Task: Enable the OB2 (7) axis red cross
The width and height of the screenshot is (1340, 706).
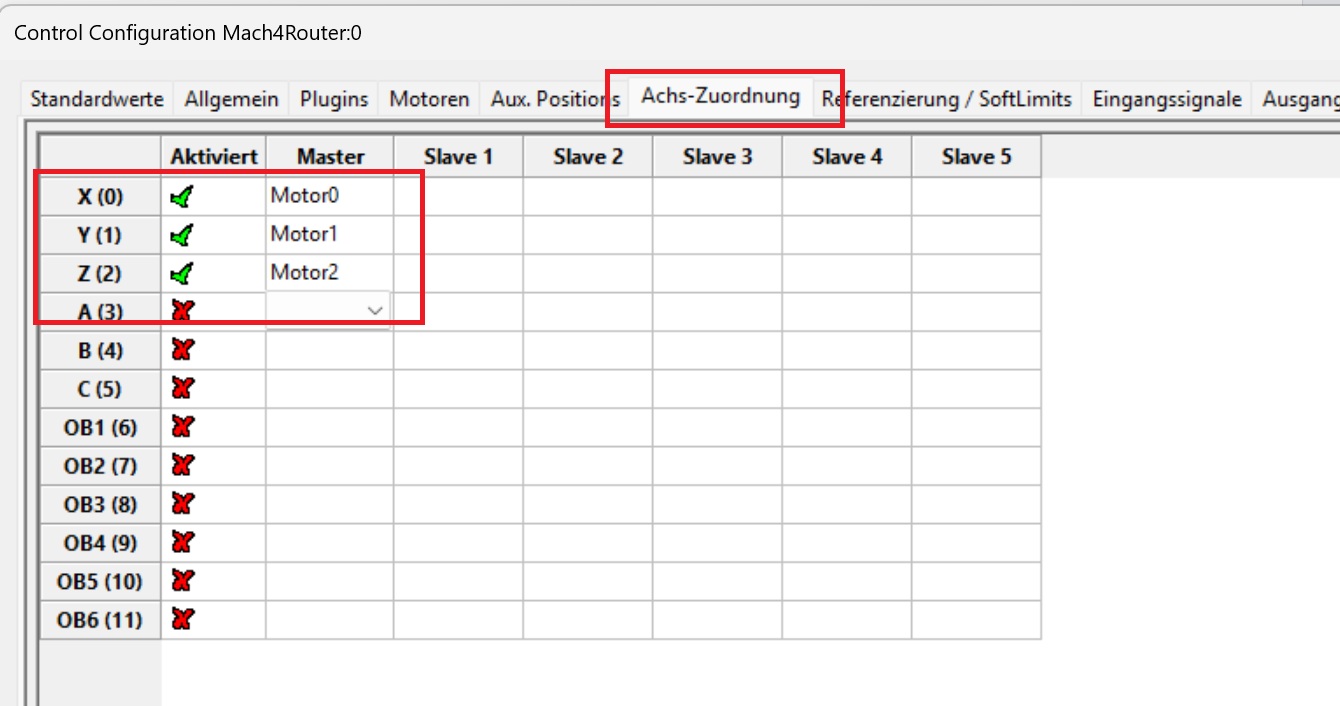Action: pos(182,465)
